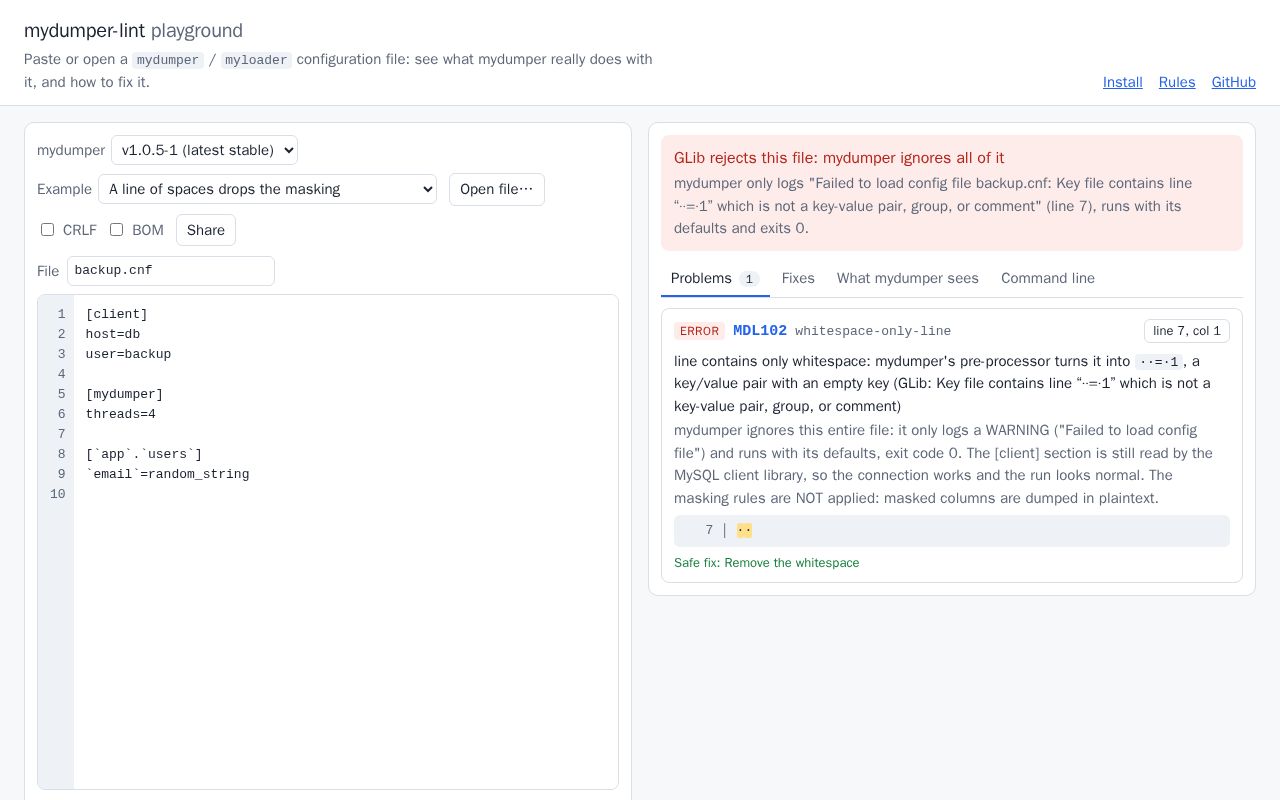Click line number 10 in gutter

click(x=57, y=494)
